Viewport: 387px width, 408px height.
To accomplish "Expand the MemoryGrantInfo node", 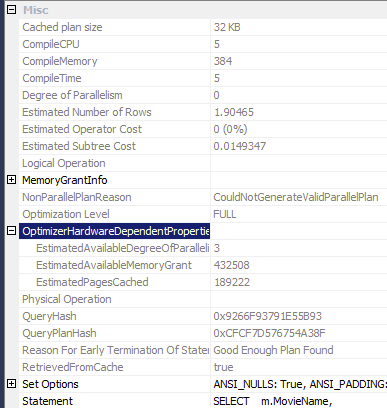I will [x=11, y=180].
